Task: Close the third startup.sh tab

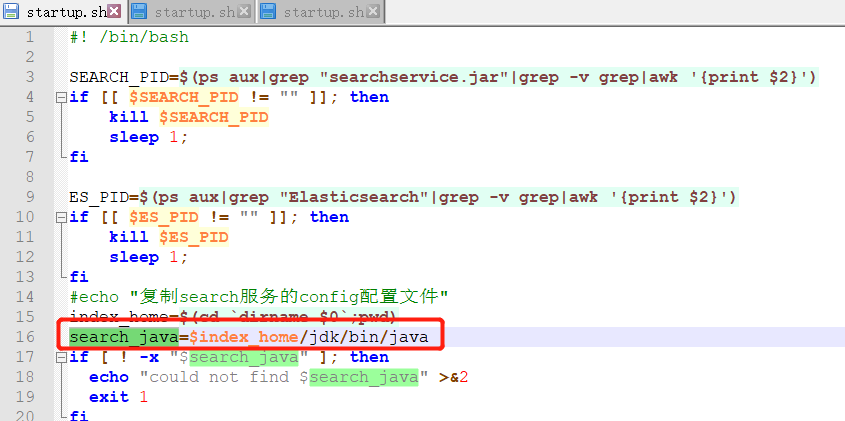Action: coord(371,12)
